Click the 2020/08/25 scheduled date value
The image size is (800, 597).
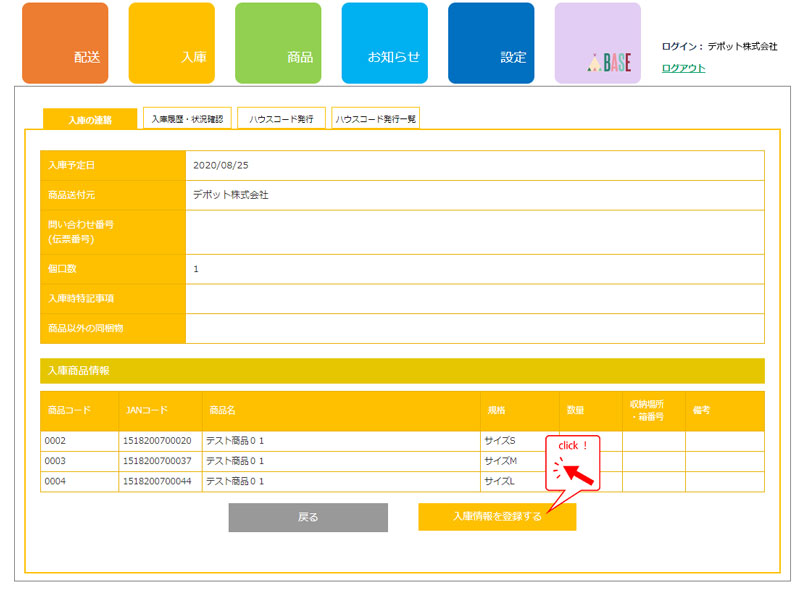(219, 165)
